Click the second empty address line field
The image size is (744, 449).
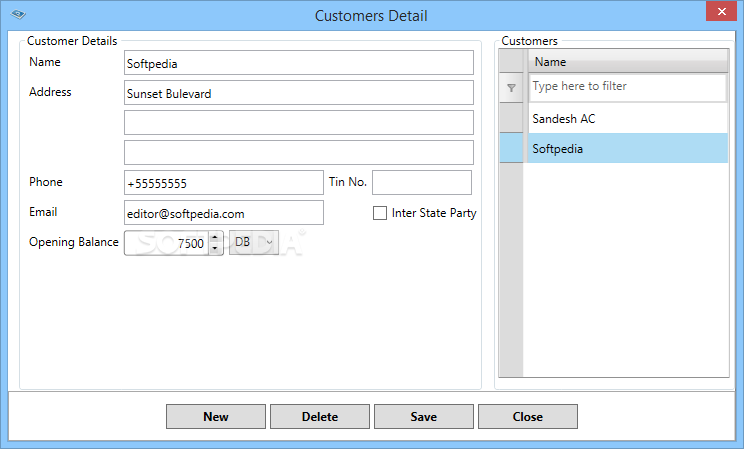(299, 122)
